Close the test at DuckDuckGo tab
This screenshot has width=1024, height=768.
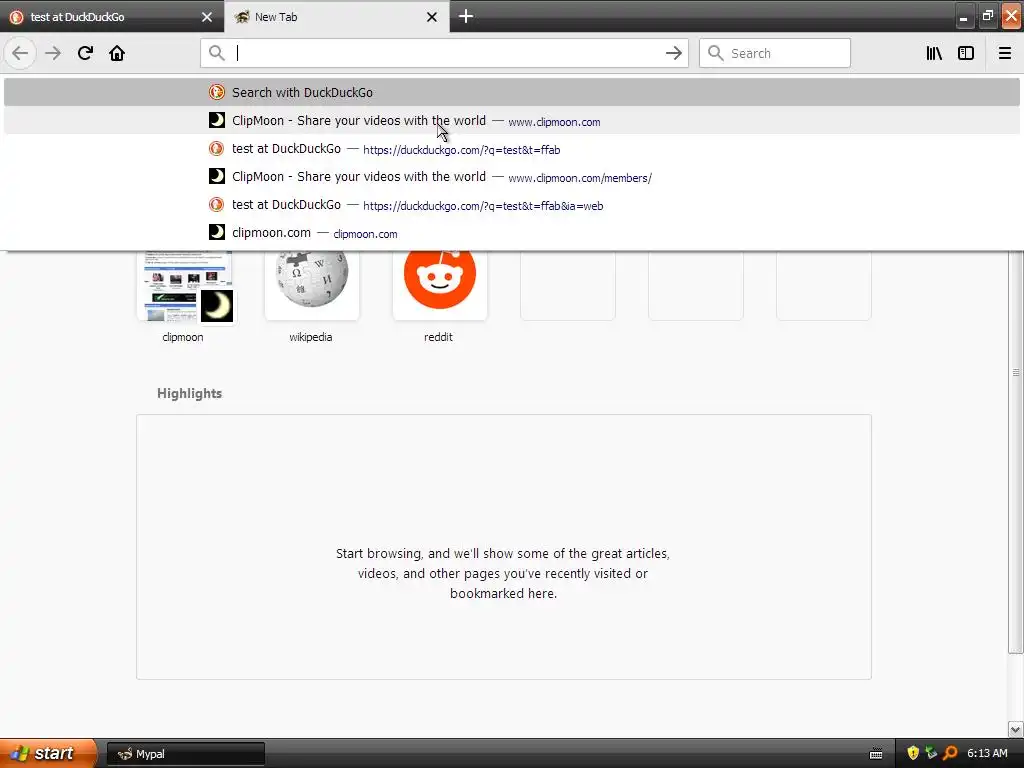point(207,17)
